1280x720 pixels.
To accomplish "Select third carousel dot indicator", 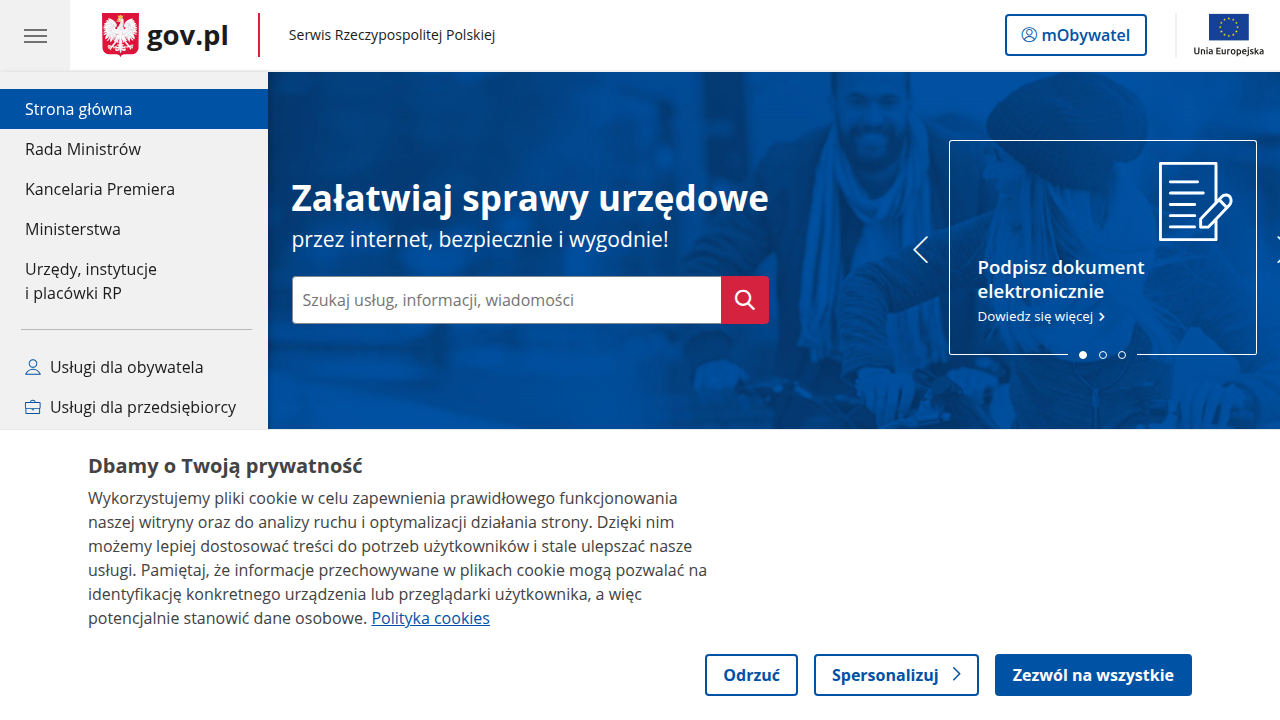I will tap(1122, 355).
